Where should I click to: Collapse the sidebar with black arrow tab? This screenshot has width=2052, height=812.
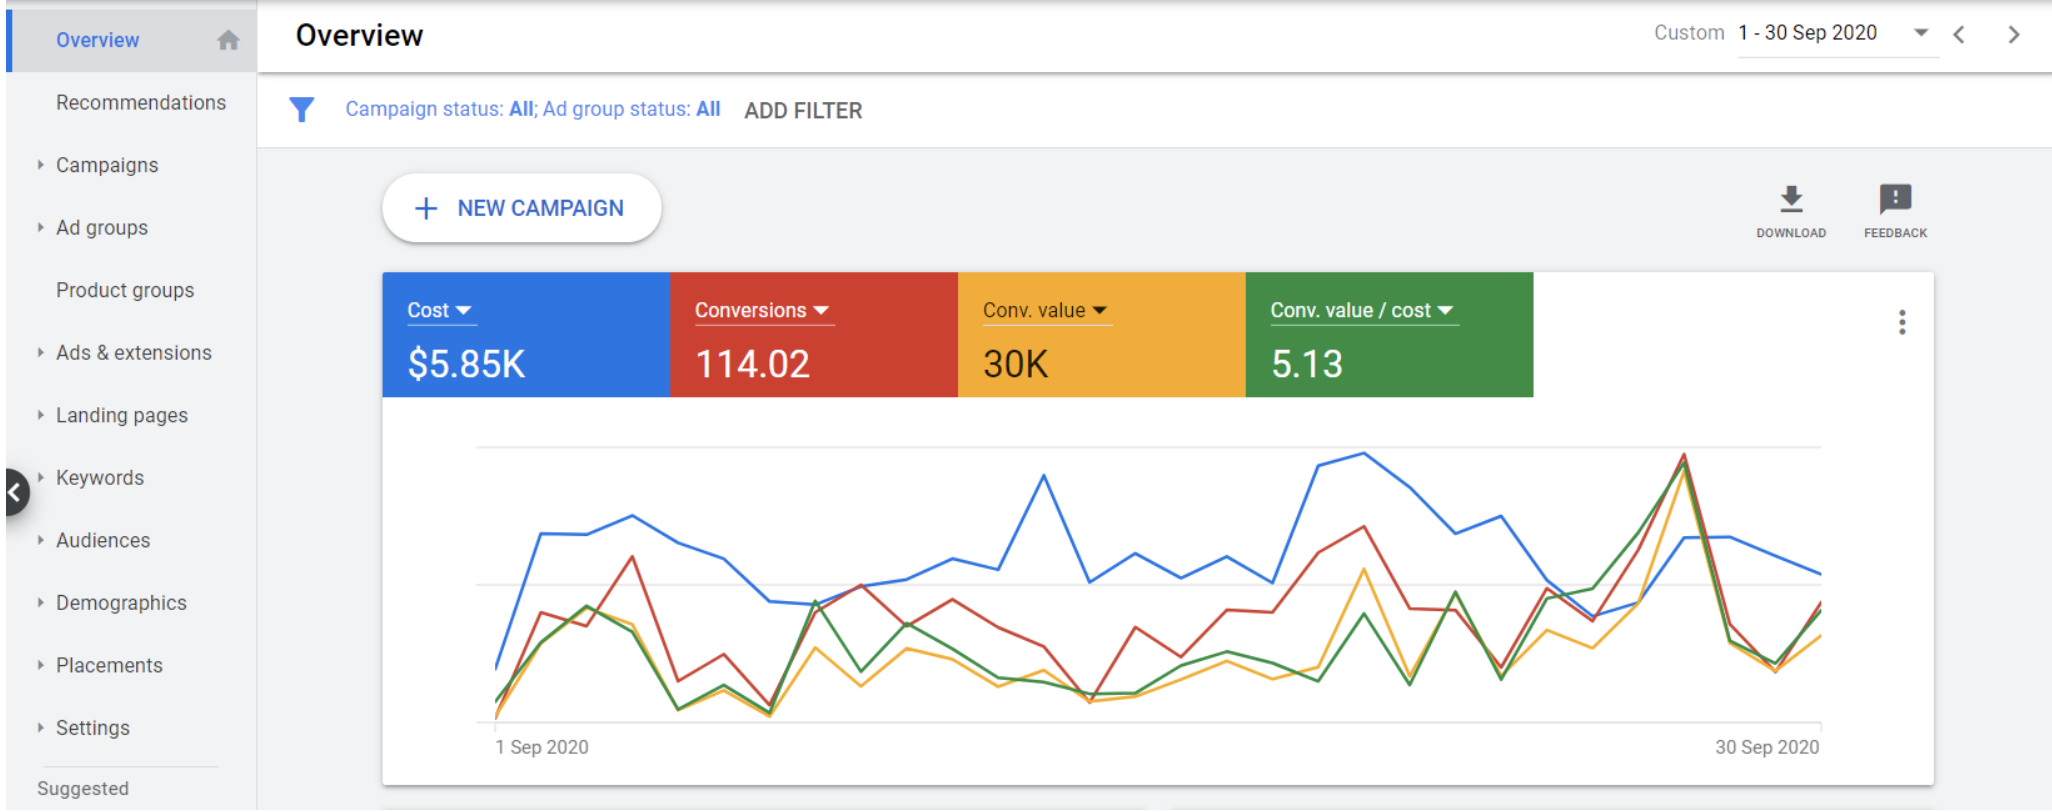[15, 492]
